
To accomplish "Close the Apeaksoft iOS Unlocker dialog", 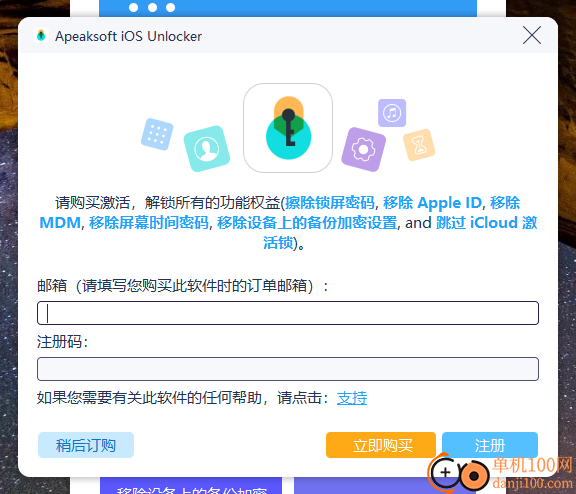I will coord(532,35).
